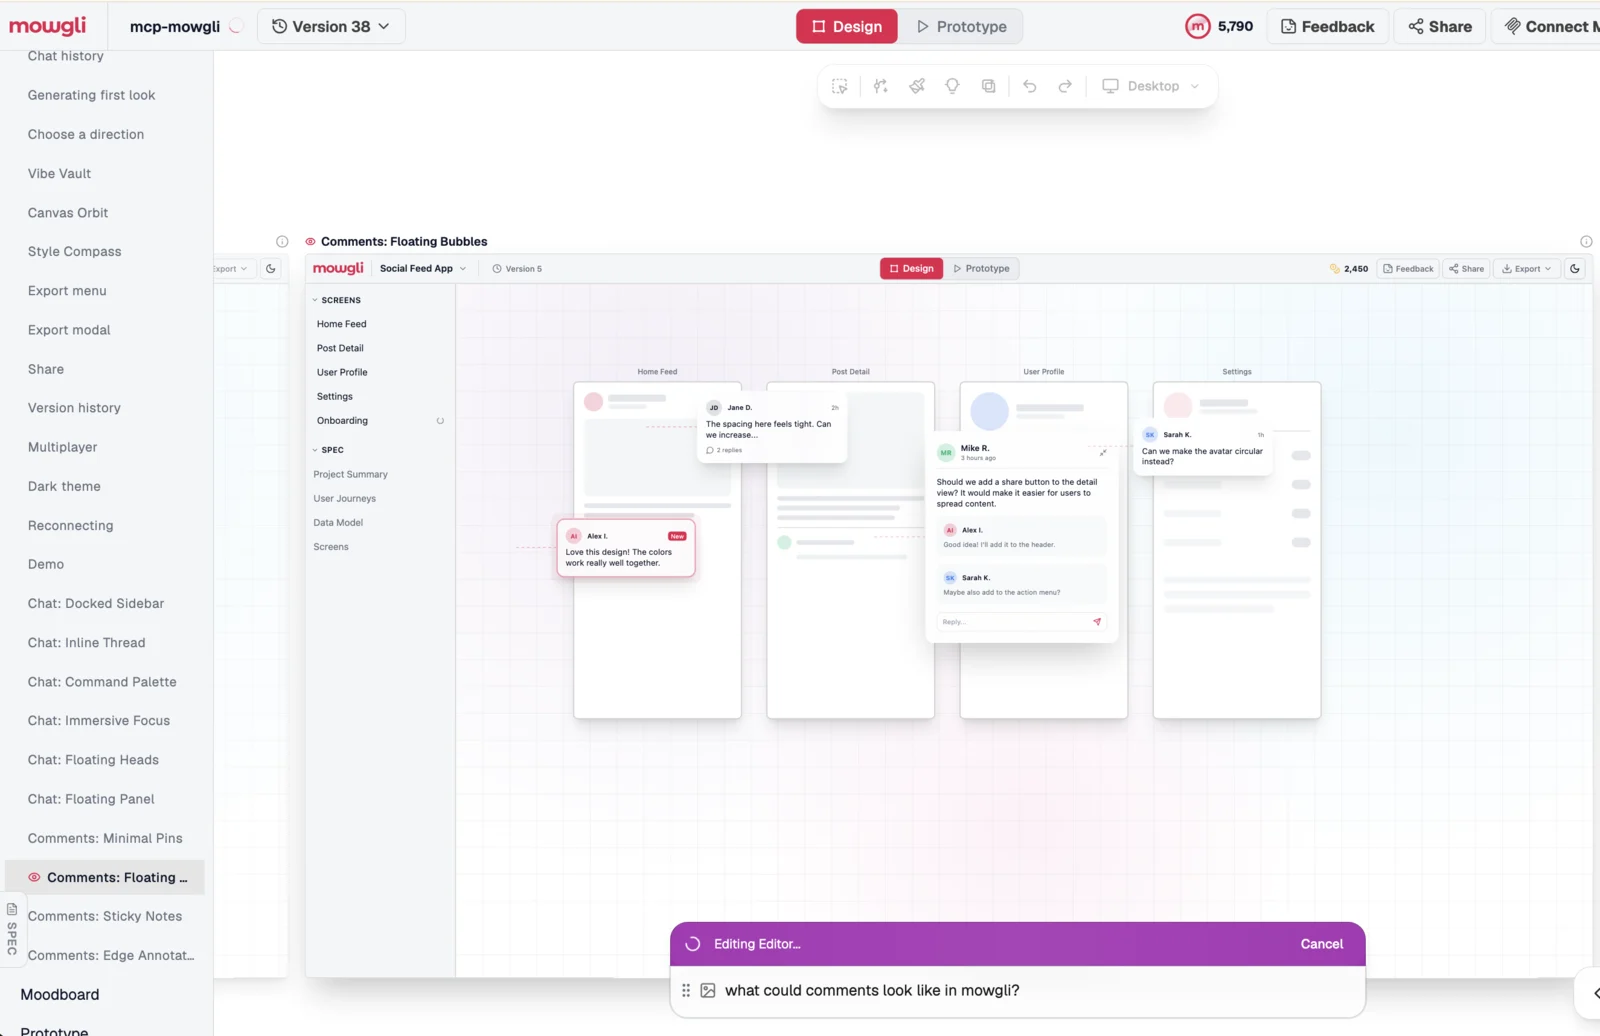This screenshot has width=1600, height=1036.
Task: Click the undo arrow in toolbar
Action: click(1029, 86)
